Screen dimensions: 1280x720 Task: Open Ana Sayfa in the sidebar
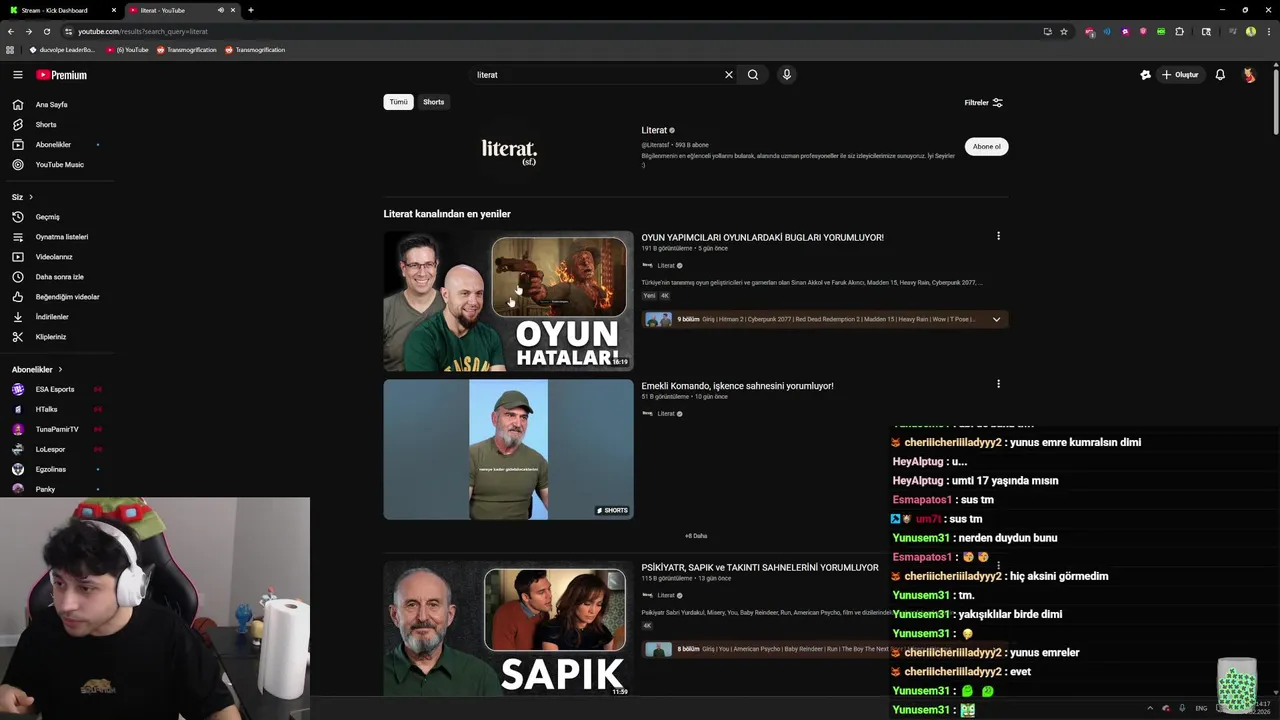[x=52, y=105]
